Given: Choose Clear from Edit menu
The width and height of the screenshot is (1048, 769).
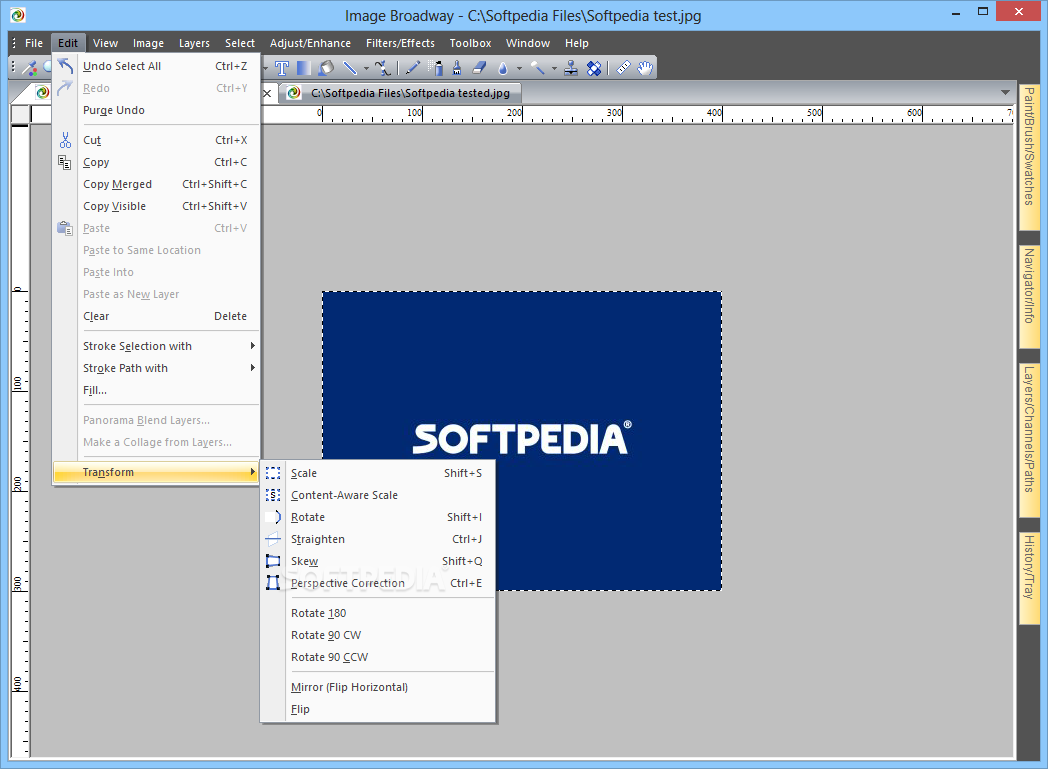Looking at the screenshot, I should tap(156, 316).
